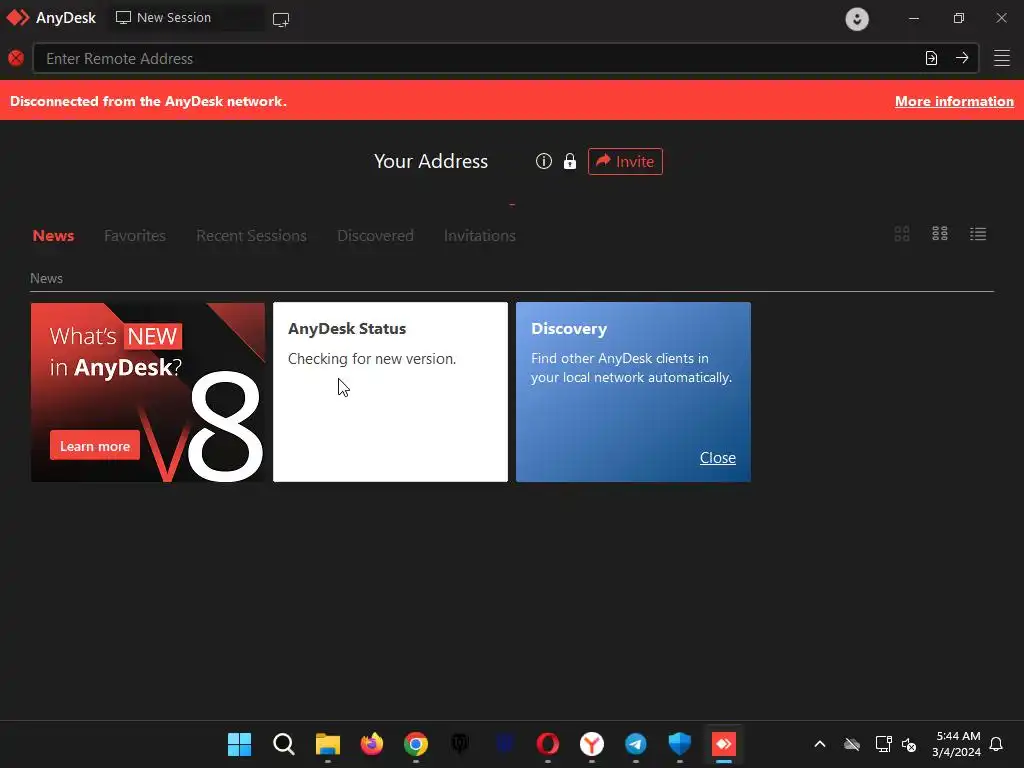Switch to the Discovered tab

click(x=375, y=236)
